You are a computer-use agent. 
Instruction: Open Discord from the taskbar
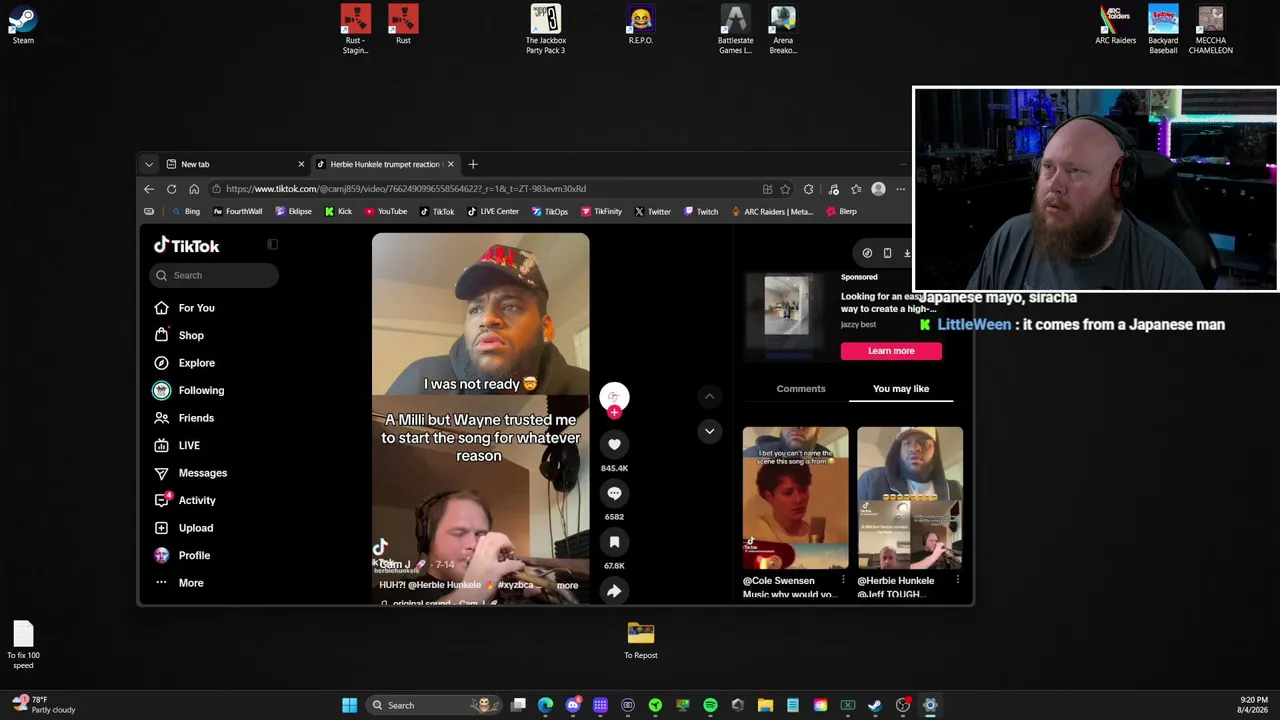point(573,705)
